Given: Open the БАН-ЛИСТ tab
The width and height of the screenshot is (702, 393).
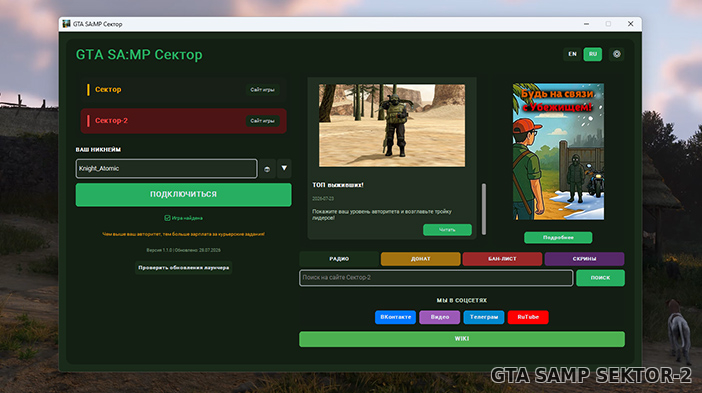Looking at the screenshot, I should (x=502, y=259).
